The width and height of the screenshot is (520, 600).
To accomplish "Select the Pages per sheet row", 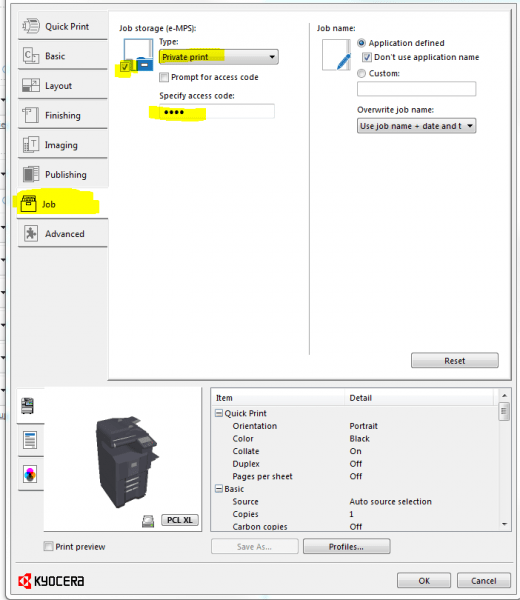I will click(x=355, y=476).
